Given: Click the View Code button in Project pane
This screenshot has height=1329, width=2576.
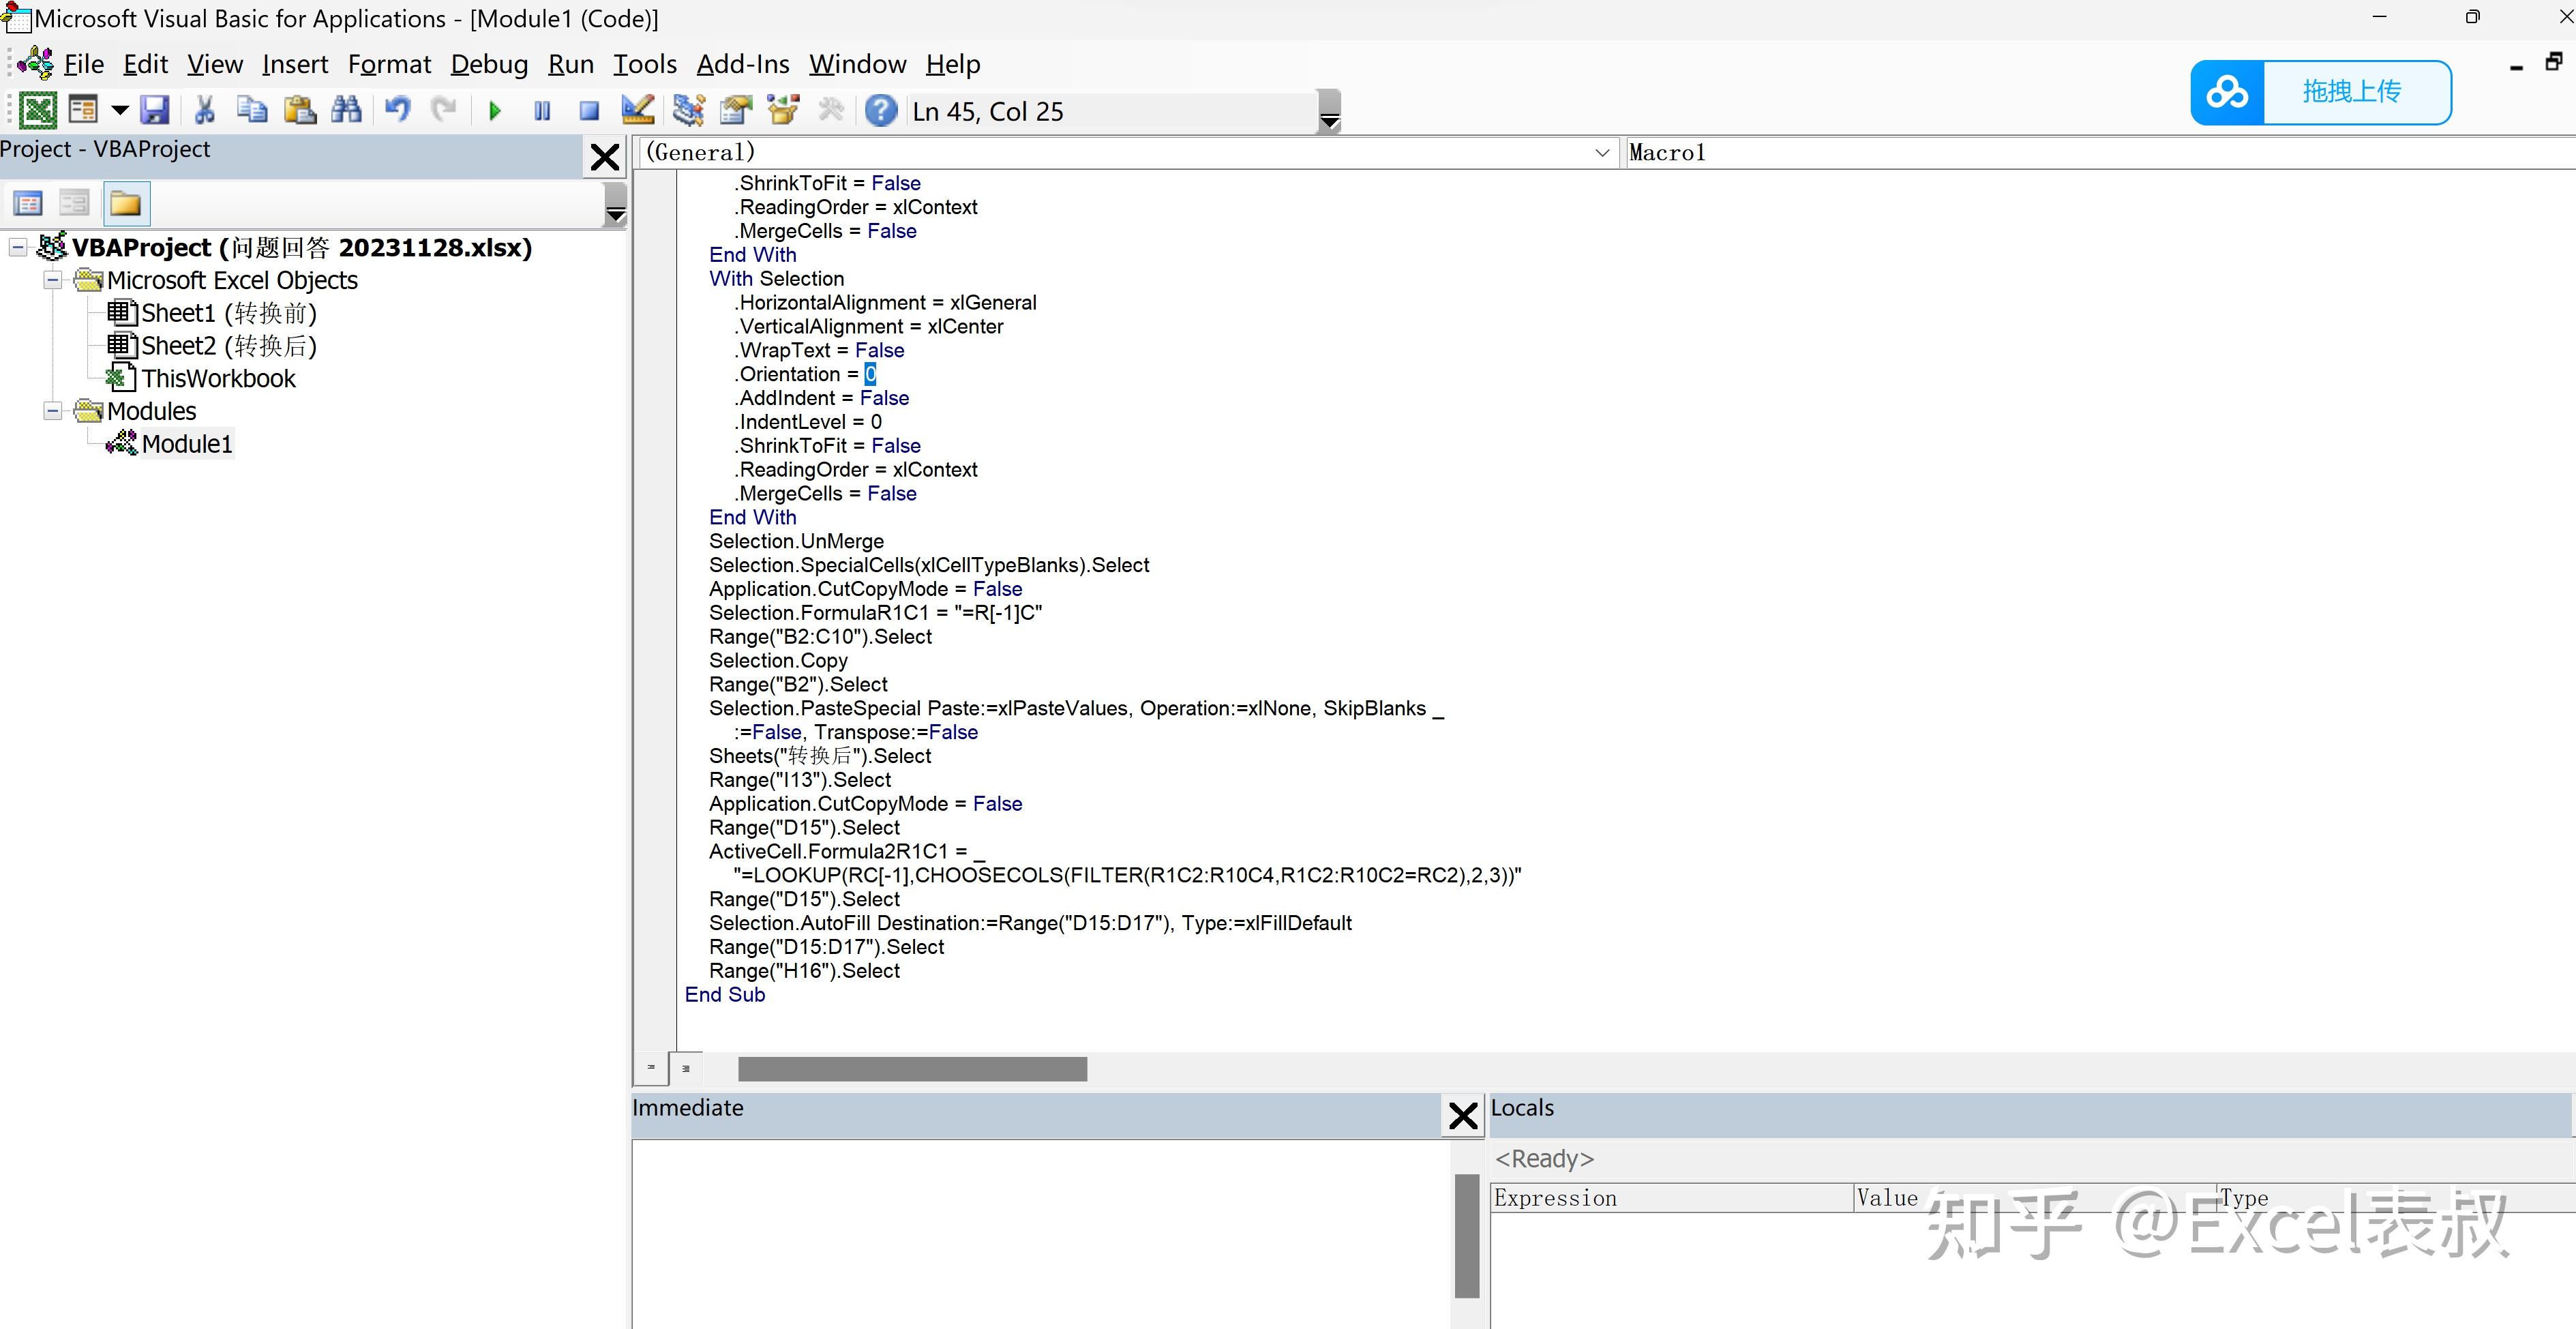Looking at the screenshot, I should click(x=28, y=204).
